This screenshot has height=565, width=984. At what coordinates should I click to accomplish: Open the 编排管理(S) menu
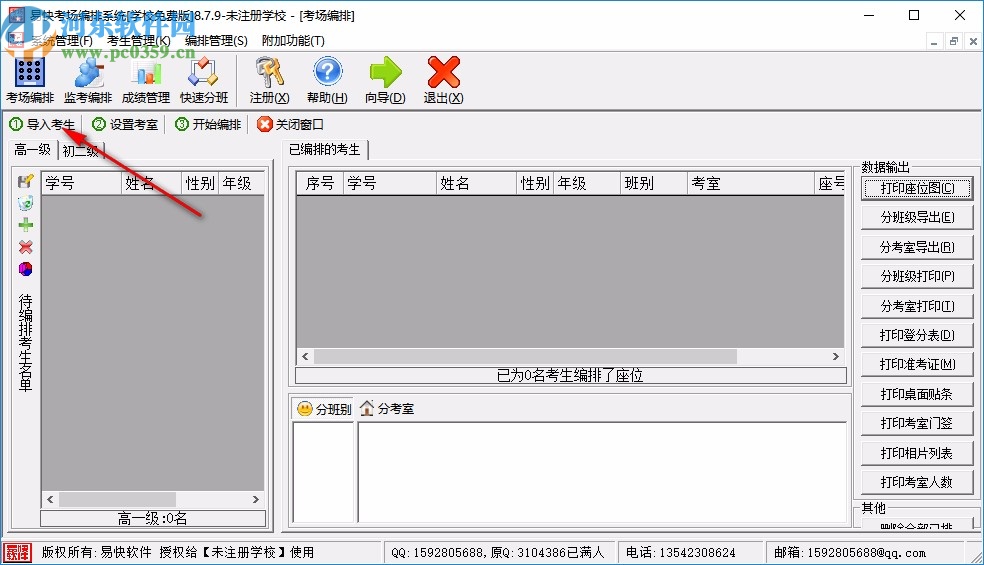[x=216, y=41]
